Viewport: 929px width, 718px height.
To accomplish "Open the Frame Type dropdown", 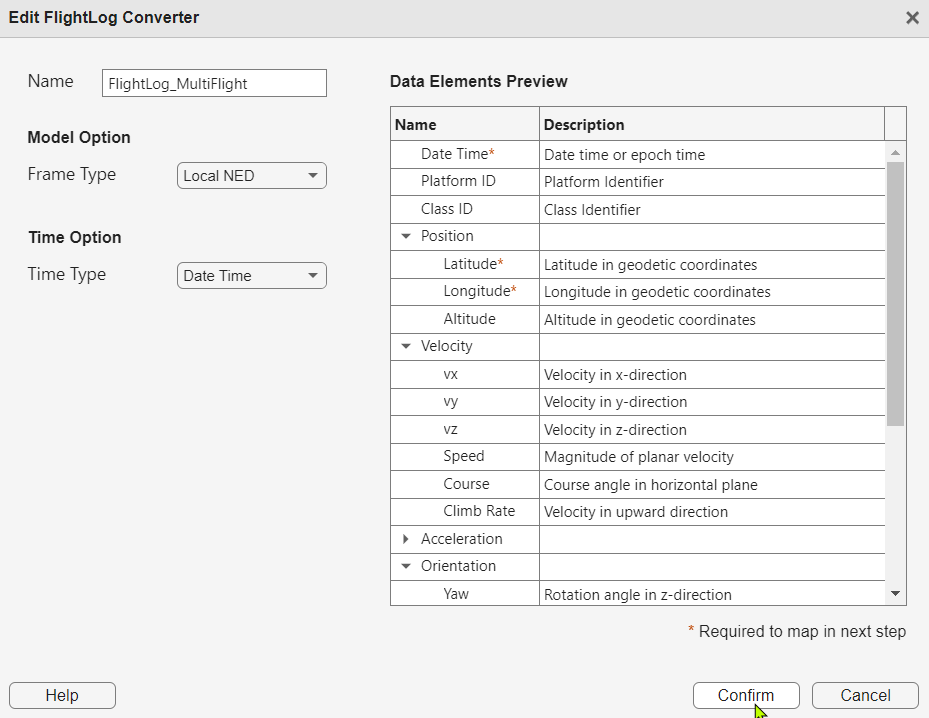I will [251, 176].
